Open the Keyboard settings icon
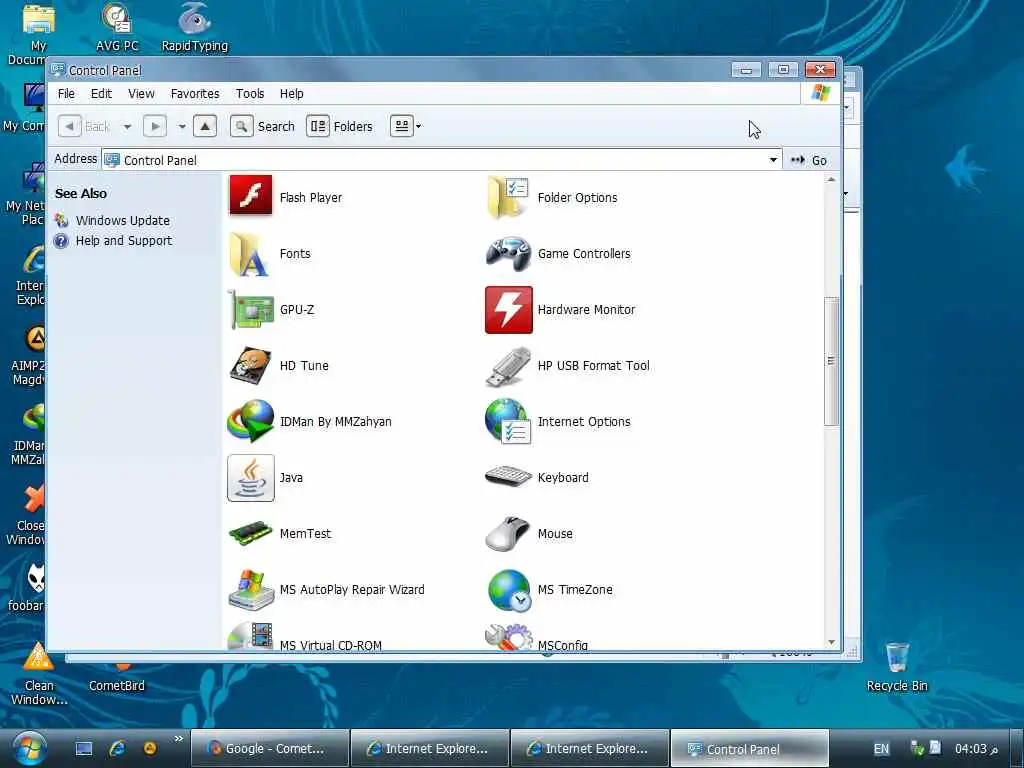Viewport: 1024px width, 768px height. click(x=508, y=477)
